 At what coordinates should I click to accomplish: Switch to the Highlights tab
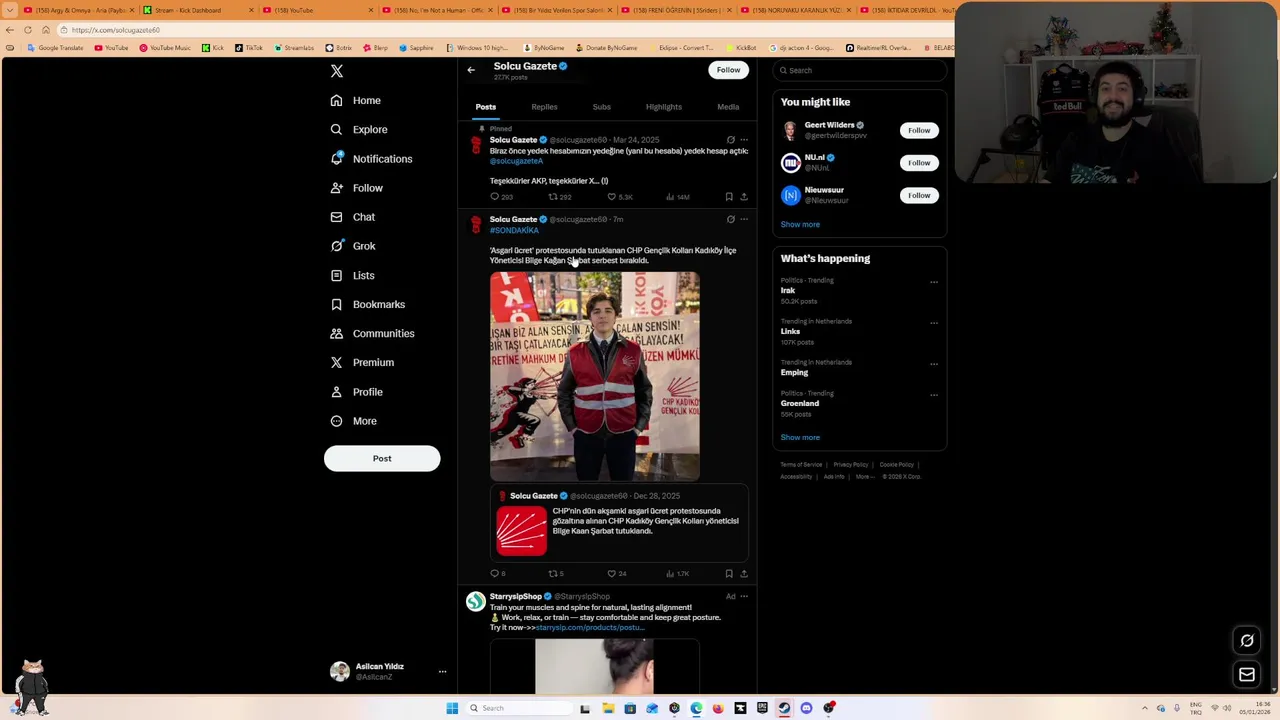[x=664, y=107]
